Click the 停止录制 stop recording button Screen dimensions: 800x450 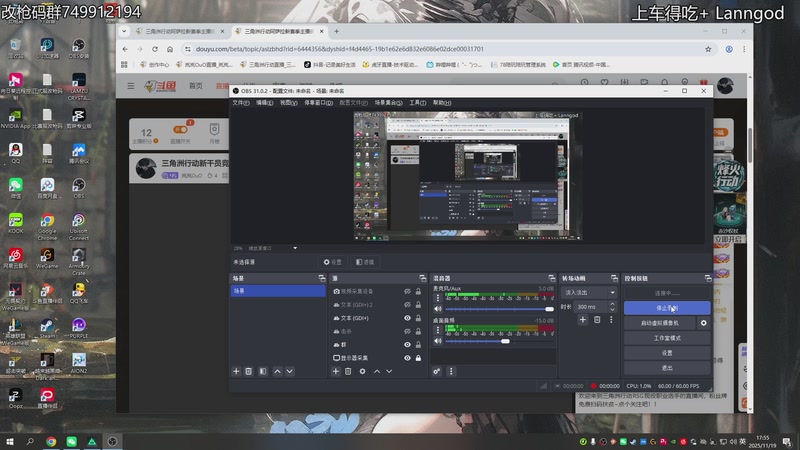tap(667, 308)
